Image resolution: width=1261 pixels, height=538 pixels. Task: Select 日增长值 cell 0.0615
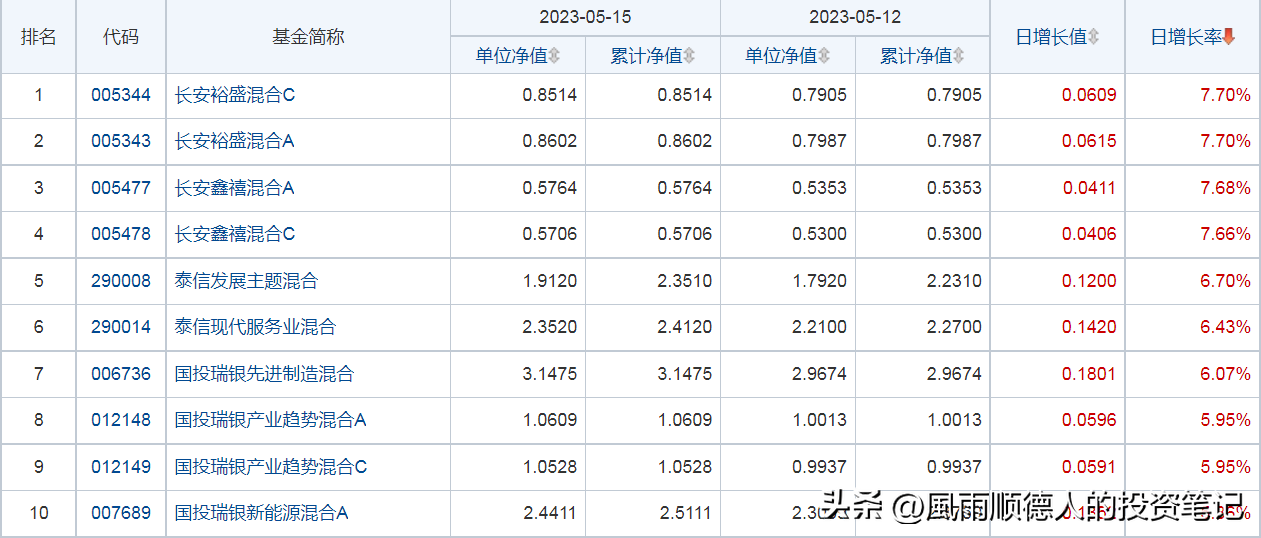point(1090,141)
